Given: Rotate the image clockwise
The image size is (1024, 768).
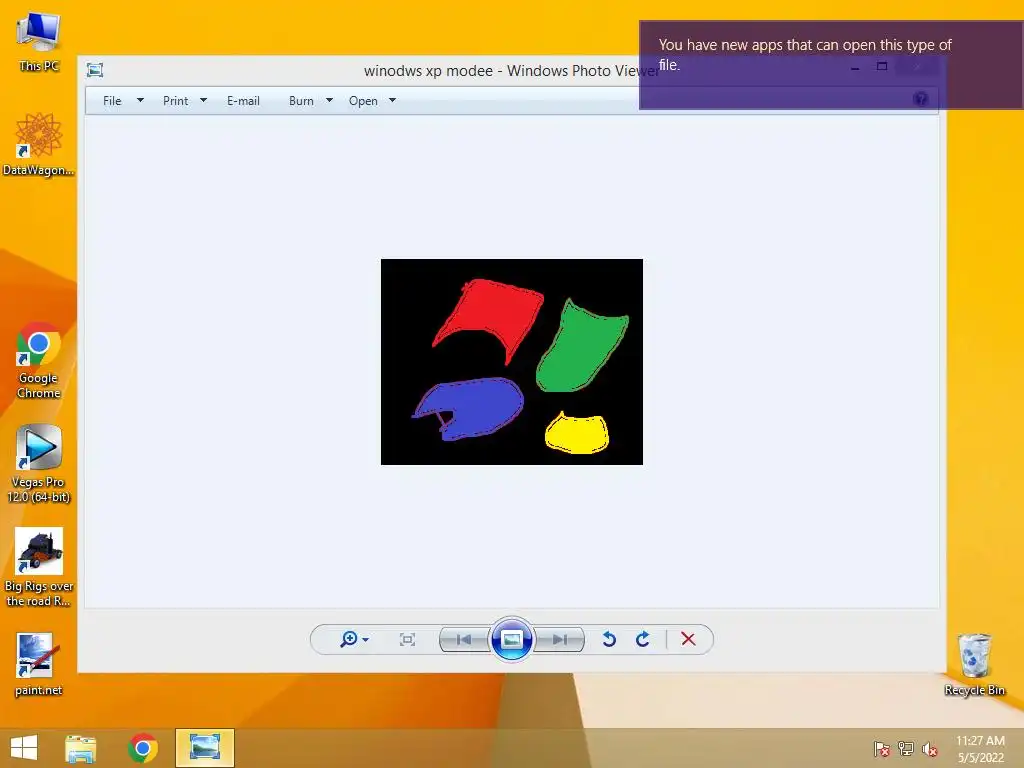Looking at the screenshot, I should [x=643, y=639].
